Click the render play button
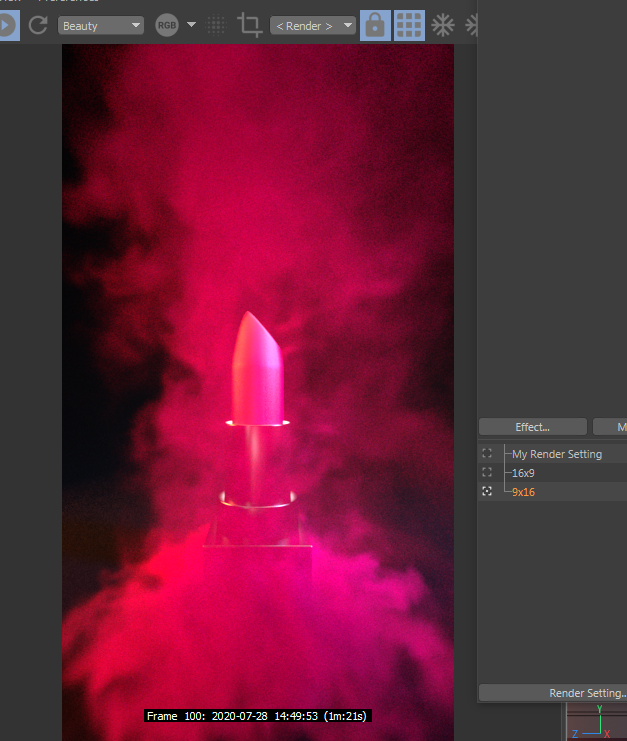 (x=8, y=26)
